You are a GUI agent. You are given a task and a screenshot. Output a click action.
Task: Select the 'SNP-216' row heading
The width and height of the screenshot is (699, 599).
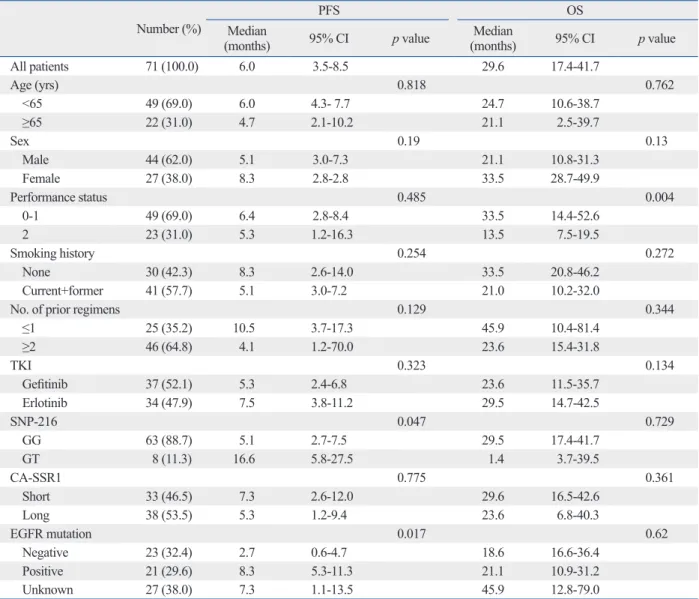pyautogui.click(x=33, y=422)
